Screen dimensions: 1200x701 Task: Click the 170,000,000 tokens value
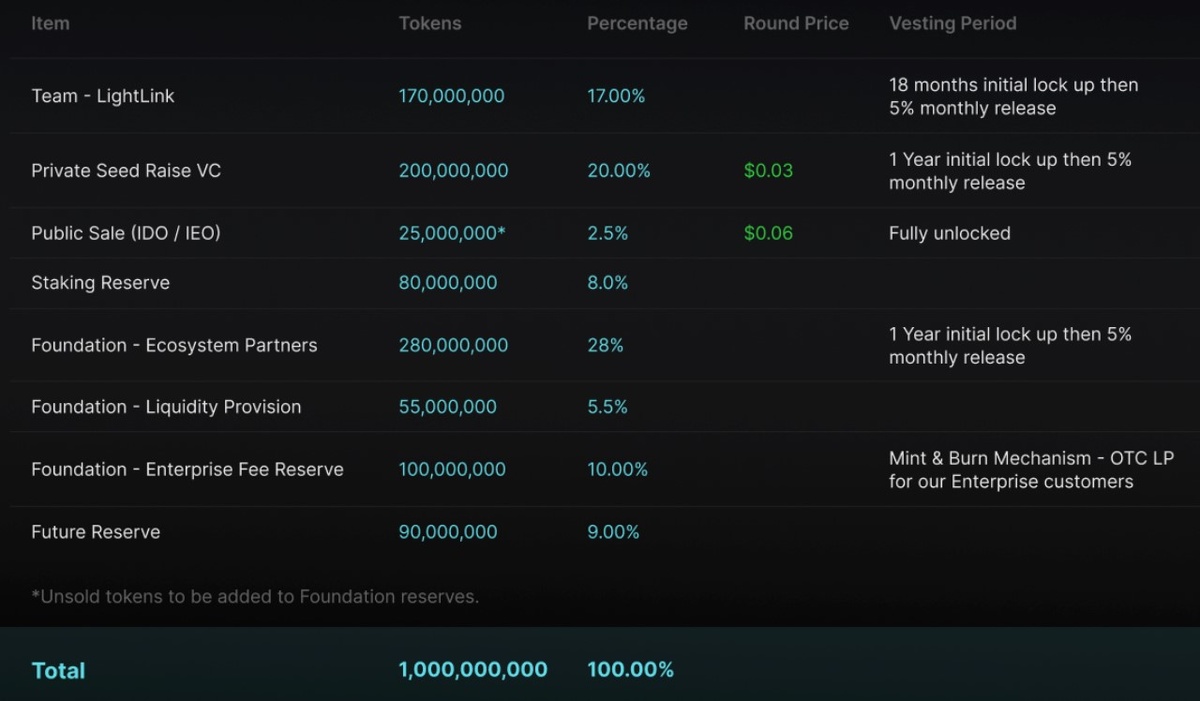pos(451,96)
